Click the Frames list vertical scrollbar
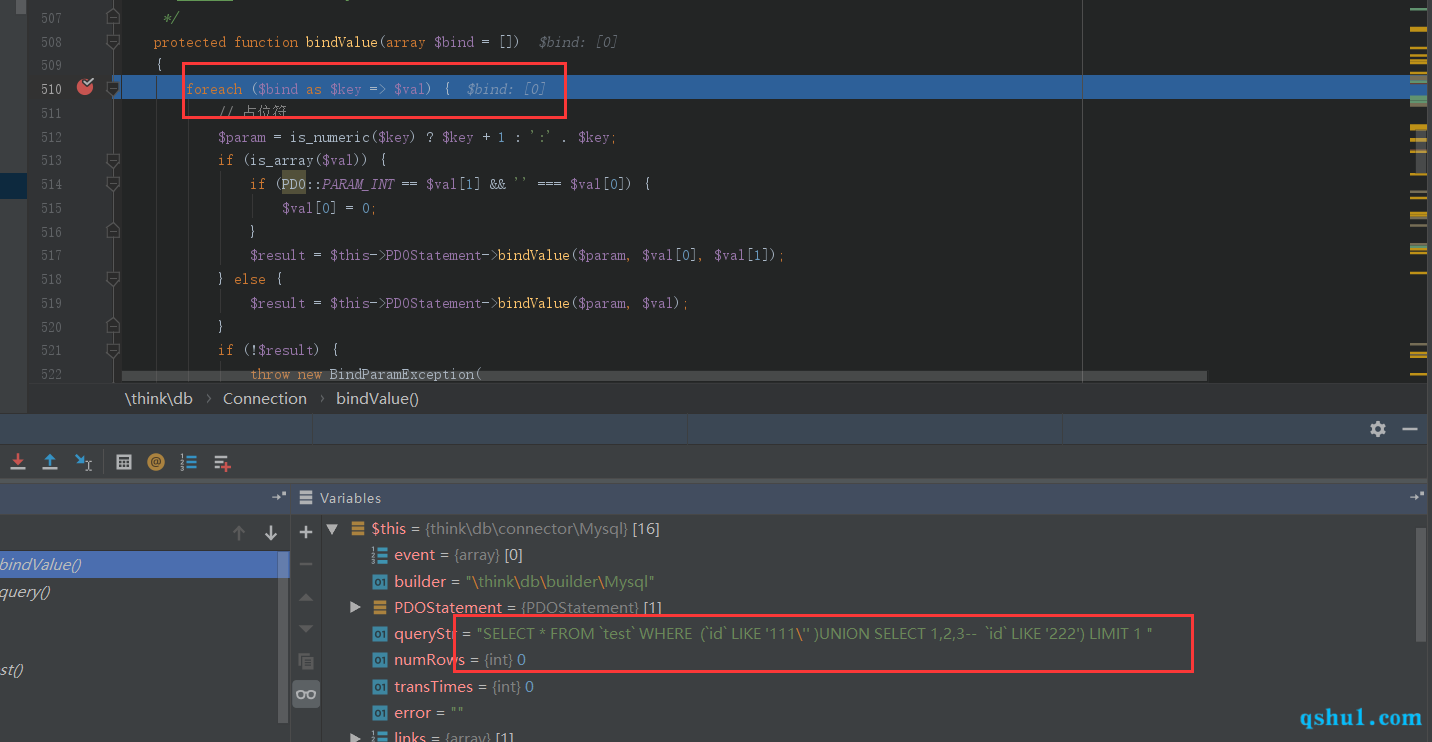1432x742 pixels. pyautogui.click(x=284, y=636)
